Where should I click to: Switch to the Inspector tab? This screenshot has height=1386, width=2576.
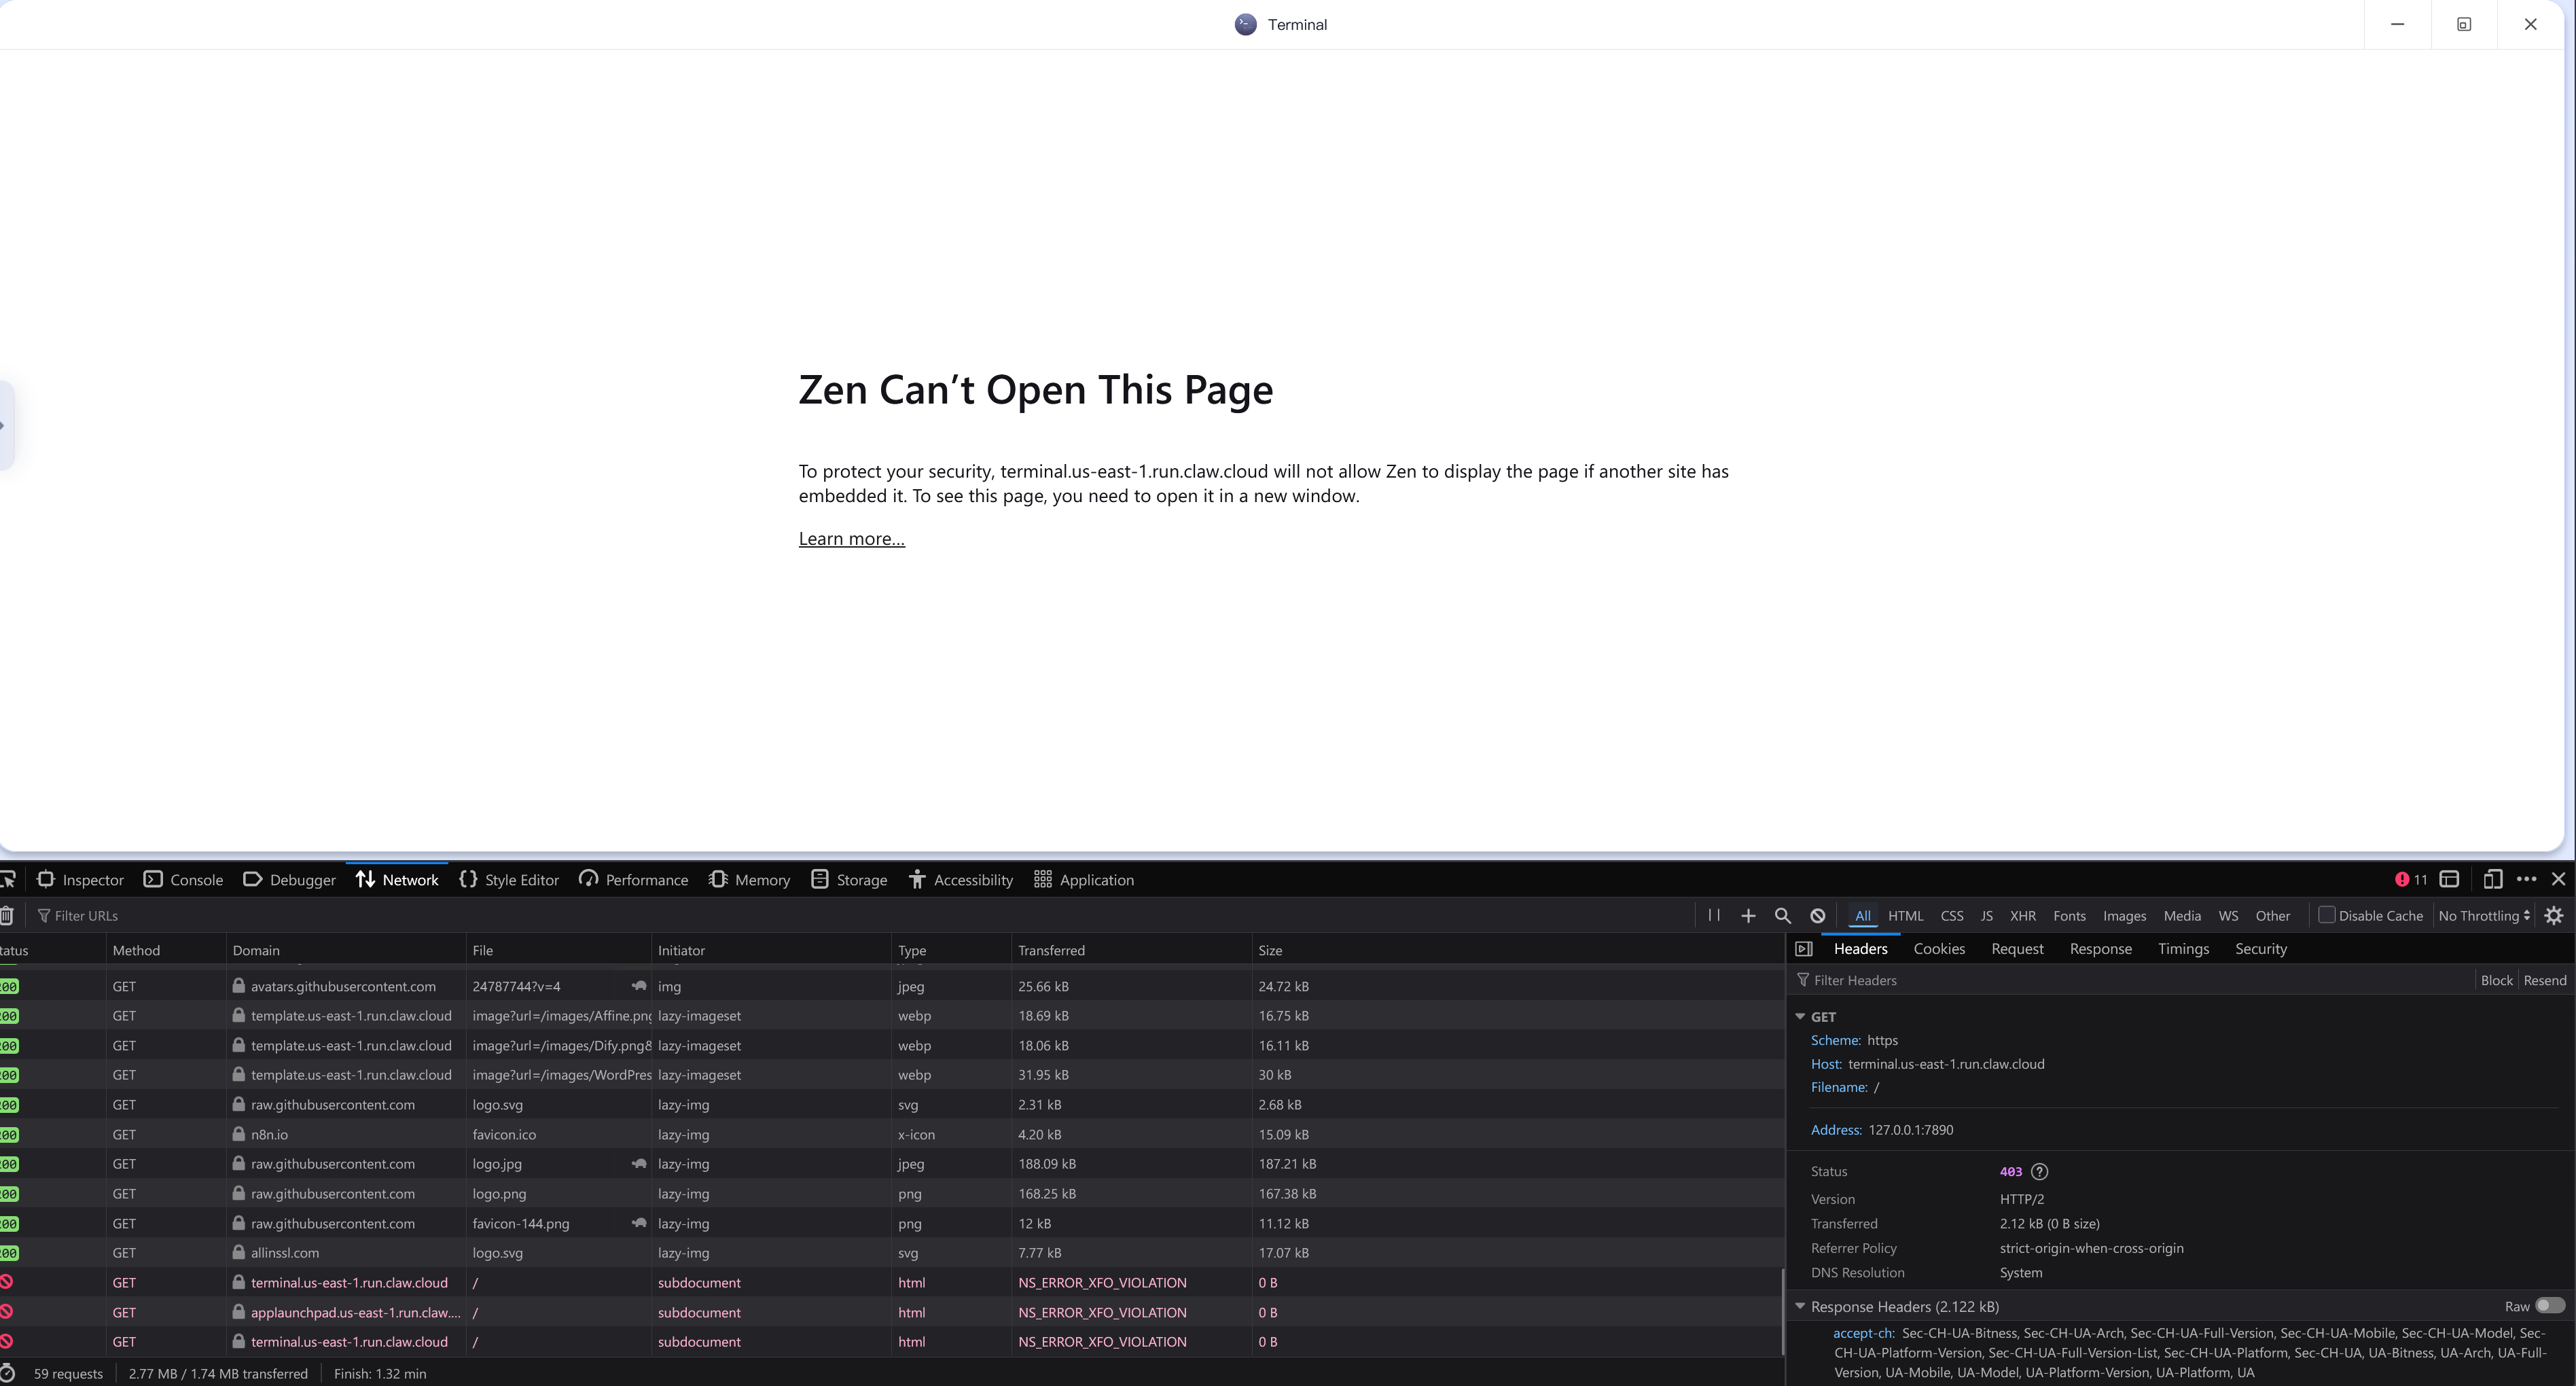[x=81, y=879]
